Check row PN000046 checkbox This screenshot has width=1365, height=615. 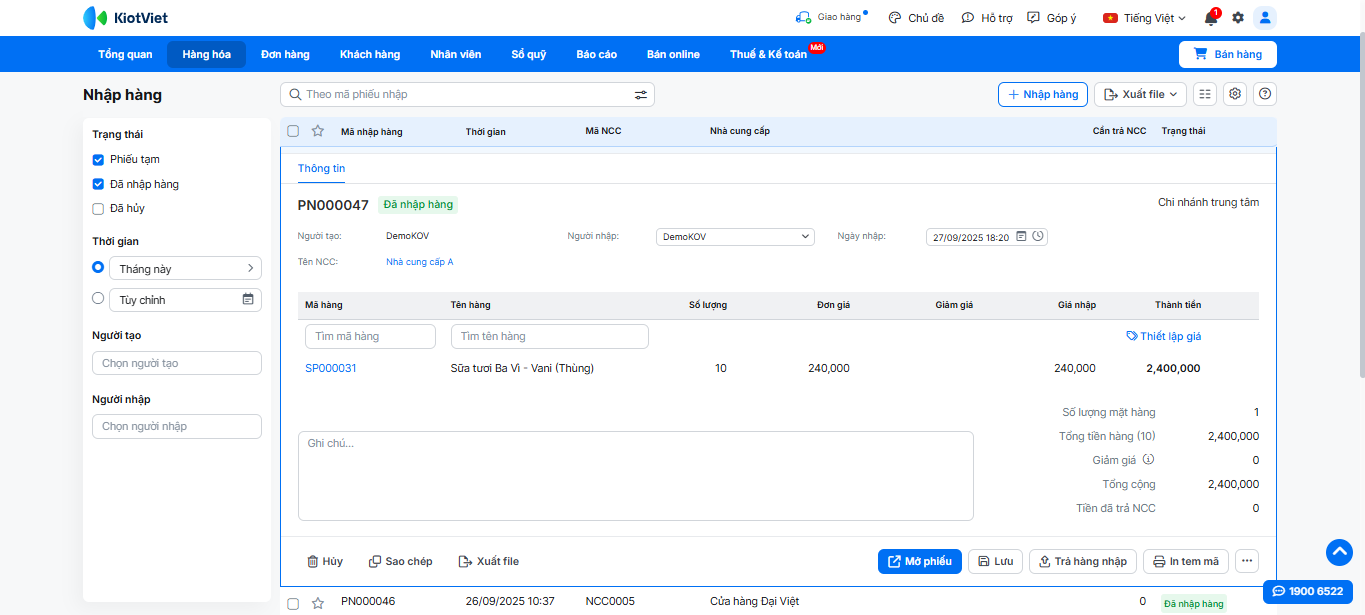pyautogui.click(x=293, y=603)
